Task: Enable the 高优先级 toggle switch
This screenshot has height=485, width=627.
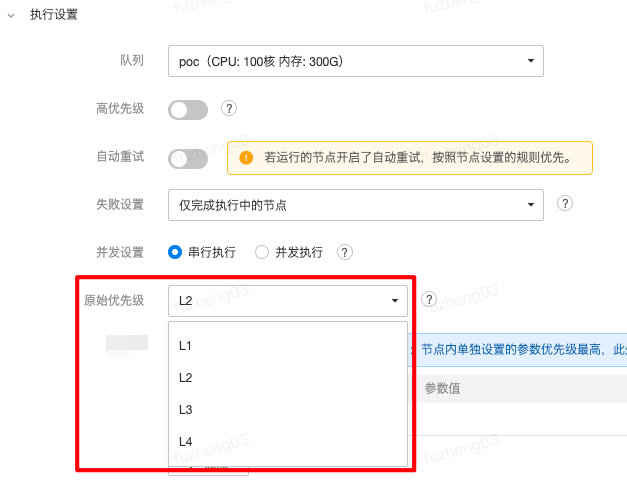Action: click(188, 109)
